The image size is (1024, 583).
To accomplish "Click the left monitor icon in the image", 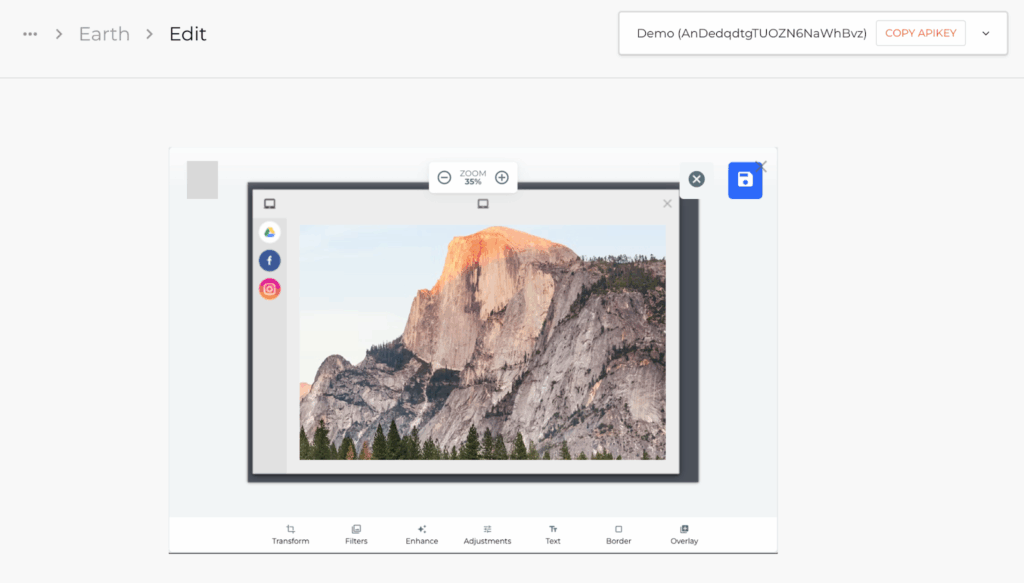I will click(270, 204).
